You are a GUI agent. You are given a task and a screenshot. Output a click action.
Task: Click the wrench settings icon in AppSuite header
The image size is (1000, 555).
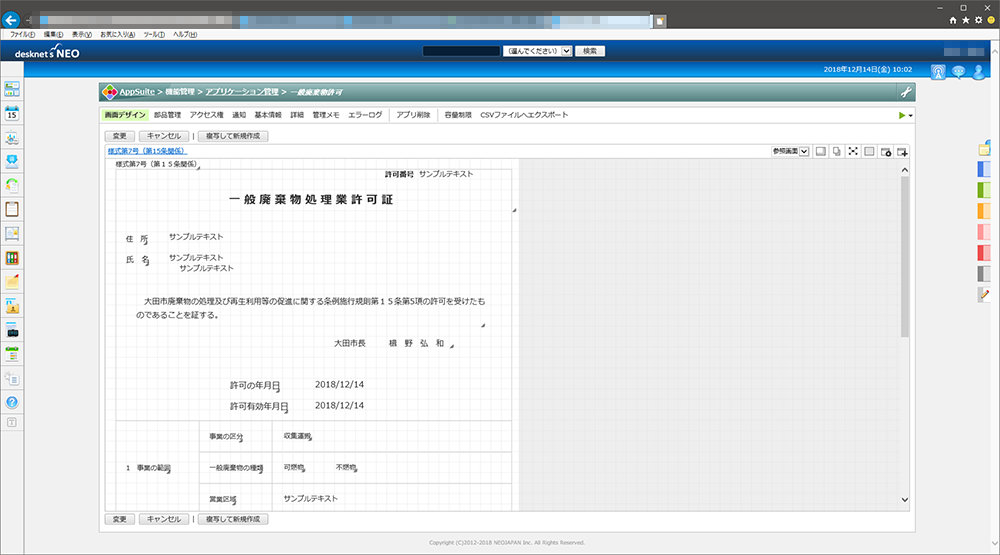pyautogui.click(x=905, y=92)
